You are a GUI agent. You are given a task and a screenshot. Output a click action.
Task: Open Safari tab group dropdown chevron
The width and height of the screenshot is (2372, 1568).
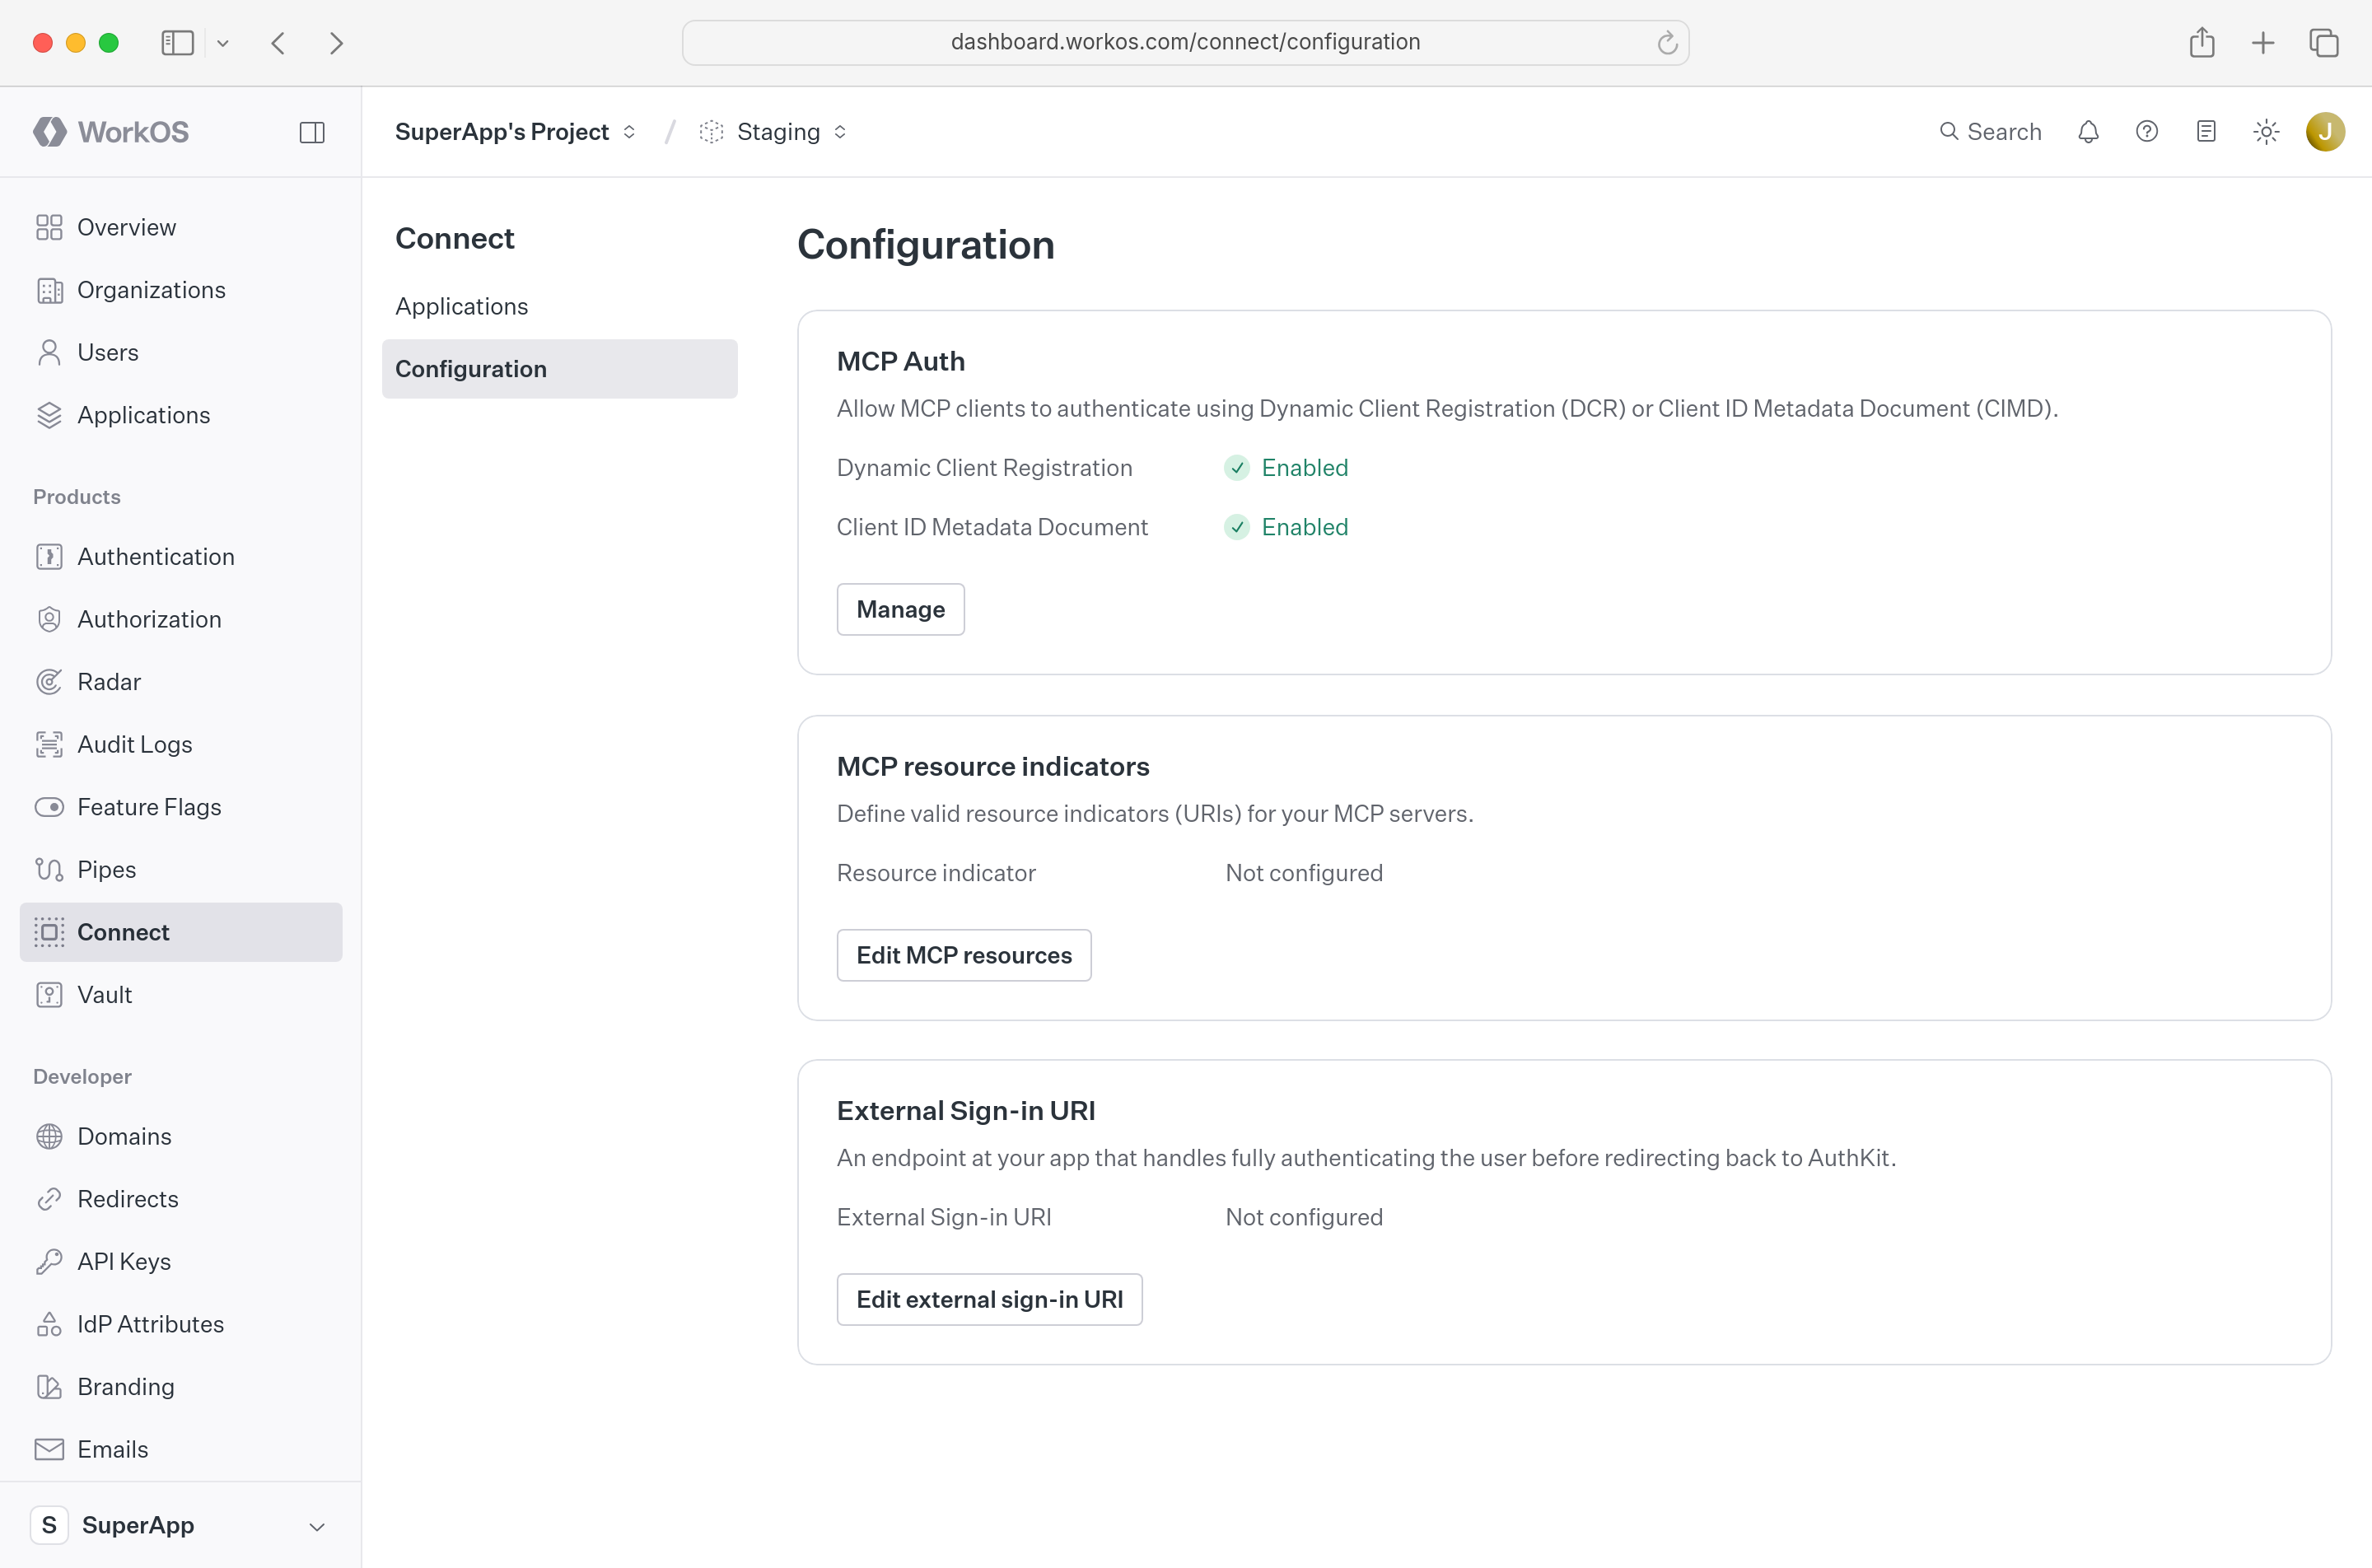click(x=223, y=43)
